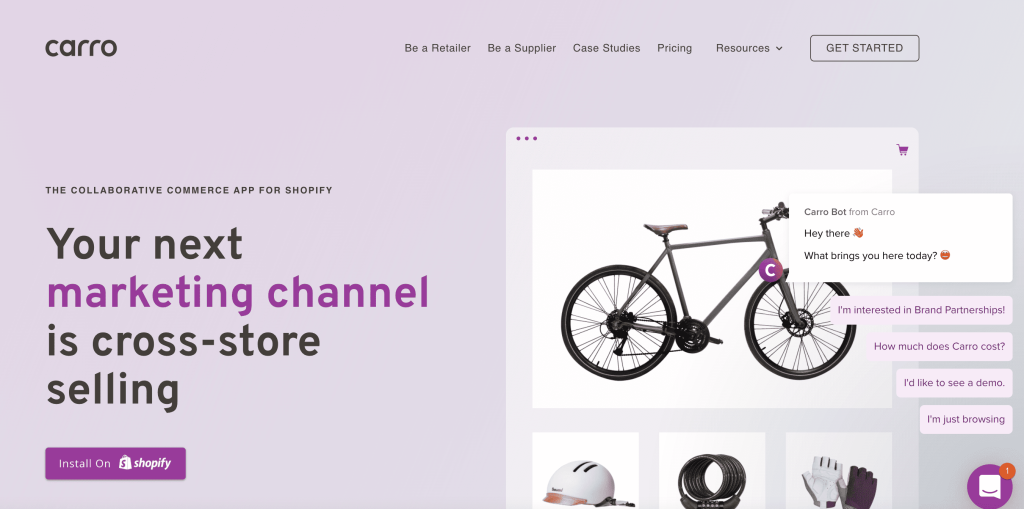Open the purple chat launcher bubble
Viewport: 1024px width, 509px height.
tap(989, 487)
